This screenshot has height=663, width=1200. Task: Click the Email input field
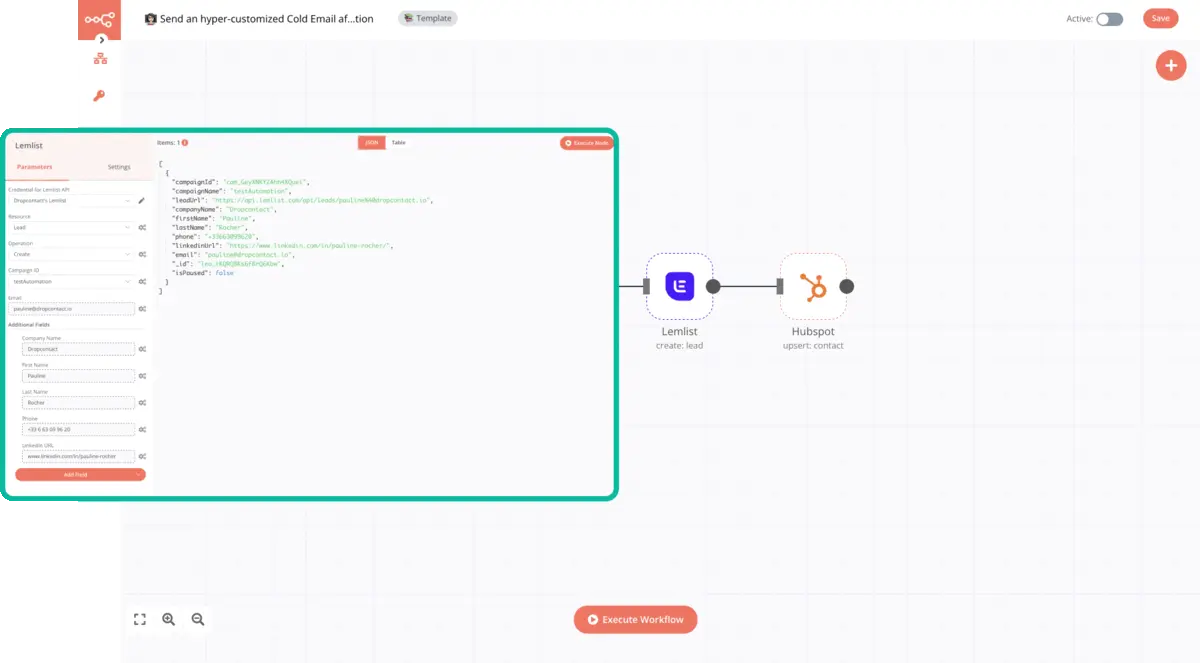tap(70, 309)
